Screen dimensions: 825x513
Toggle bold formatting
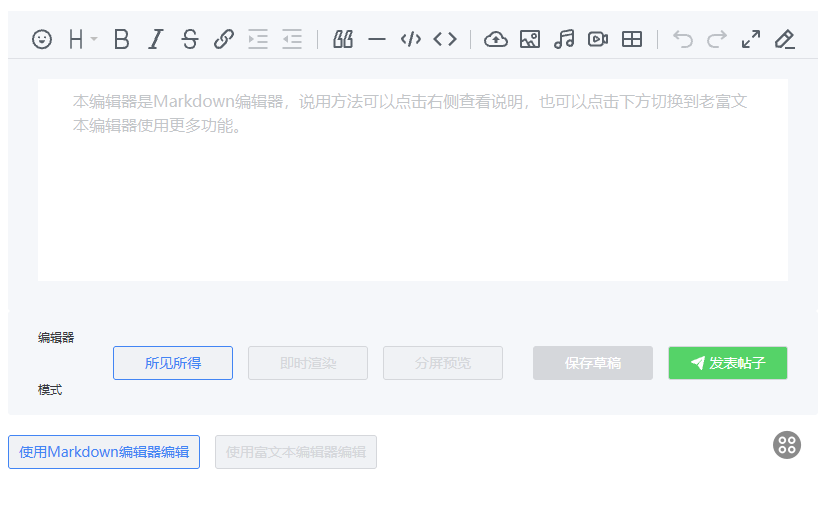click(x=122, y=39)
